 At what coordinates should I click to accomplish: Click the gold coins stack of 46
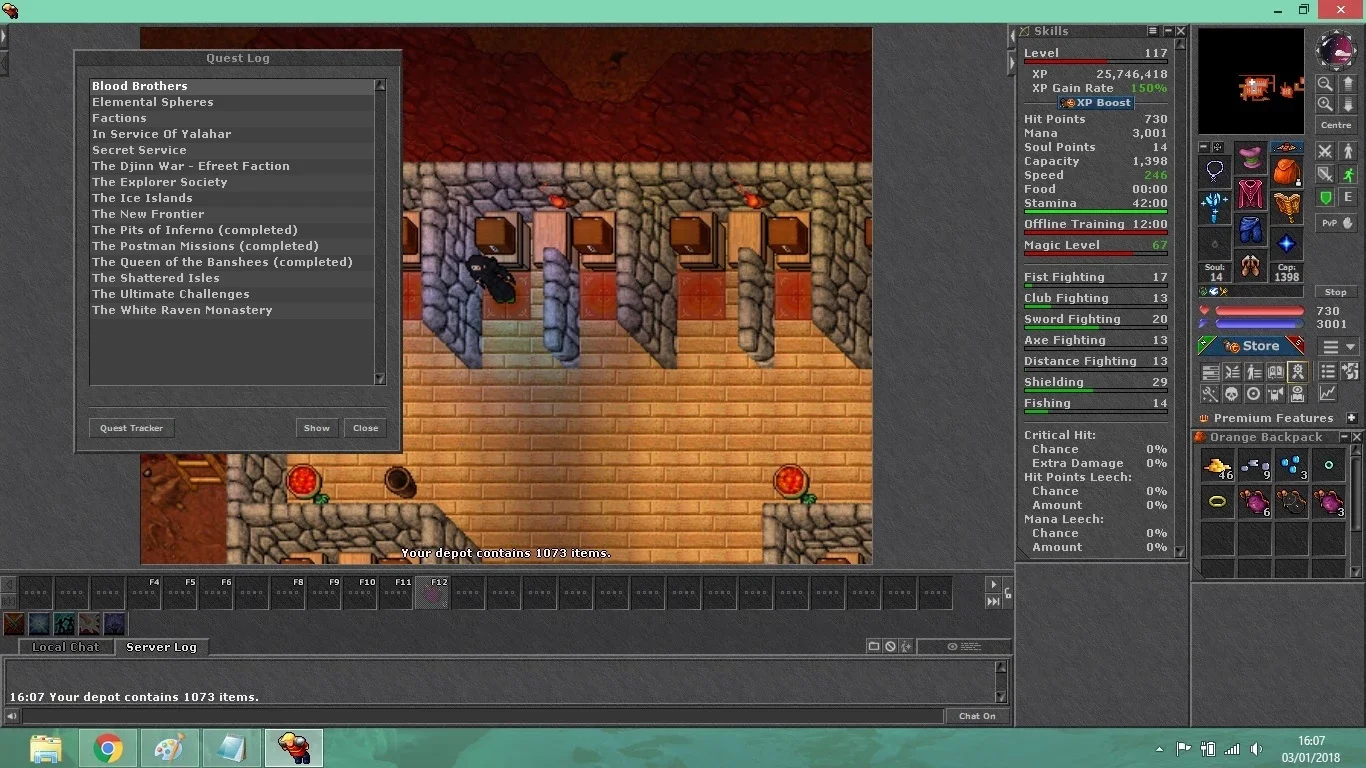click(x=1217, y=466)
